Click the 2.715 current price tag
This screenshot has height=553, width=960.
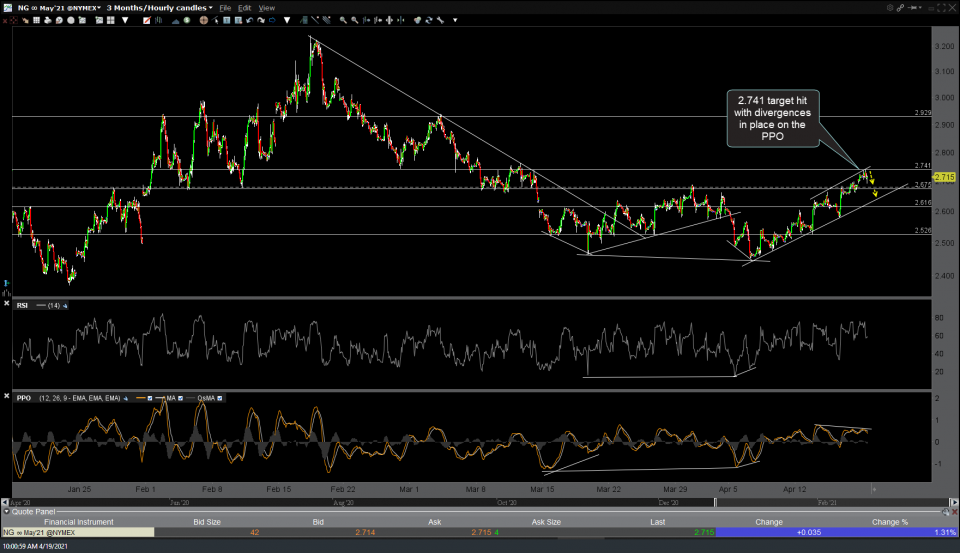[x=942, y=177]
